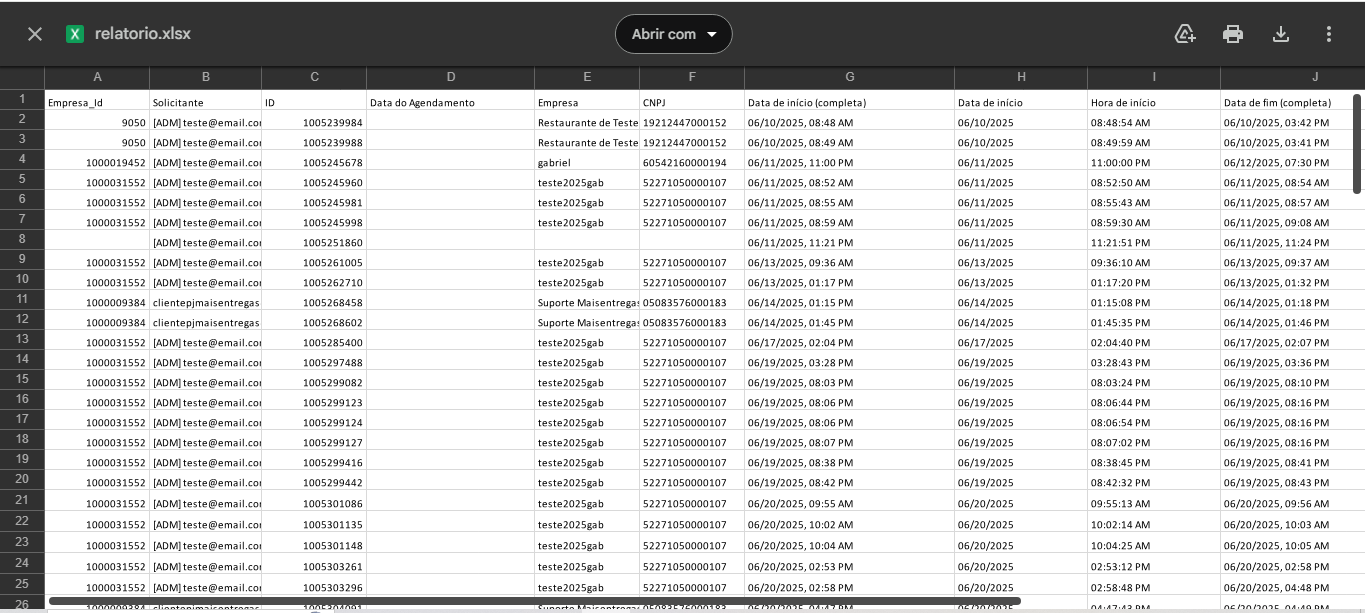Open the Add to Drive icon

tap(1185, 34)
